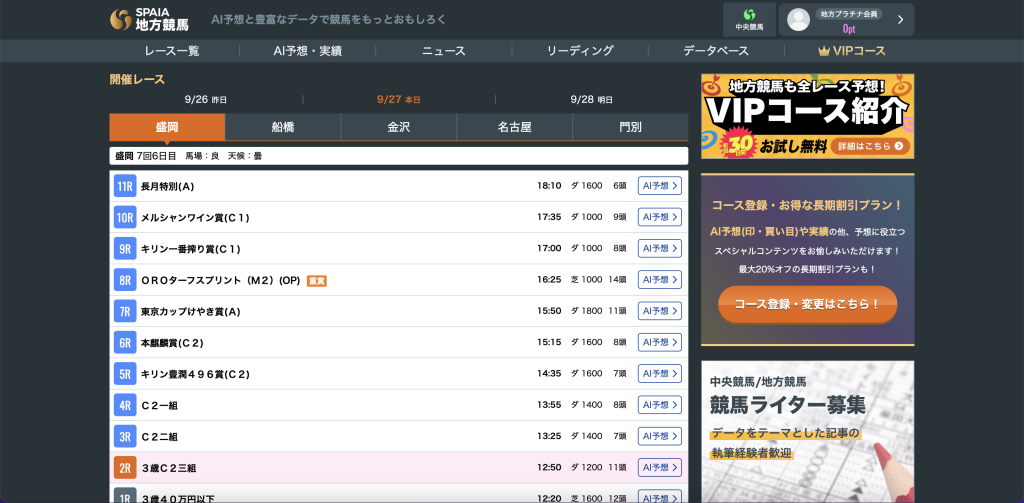1024x503 pixels.
Task: Select the 9/26 昨日 date
Action: 206,100
